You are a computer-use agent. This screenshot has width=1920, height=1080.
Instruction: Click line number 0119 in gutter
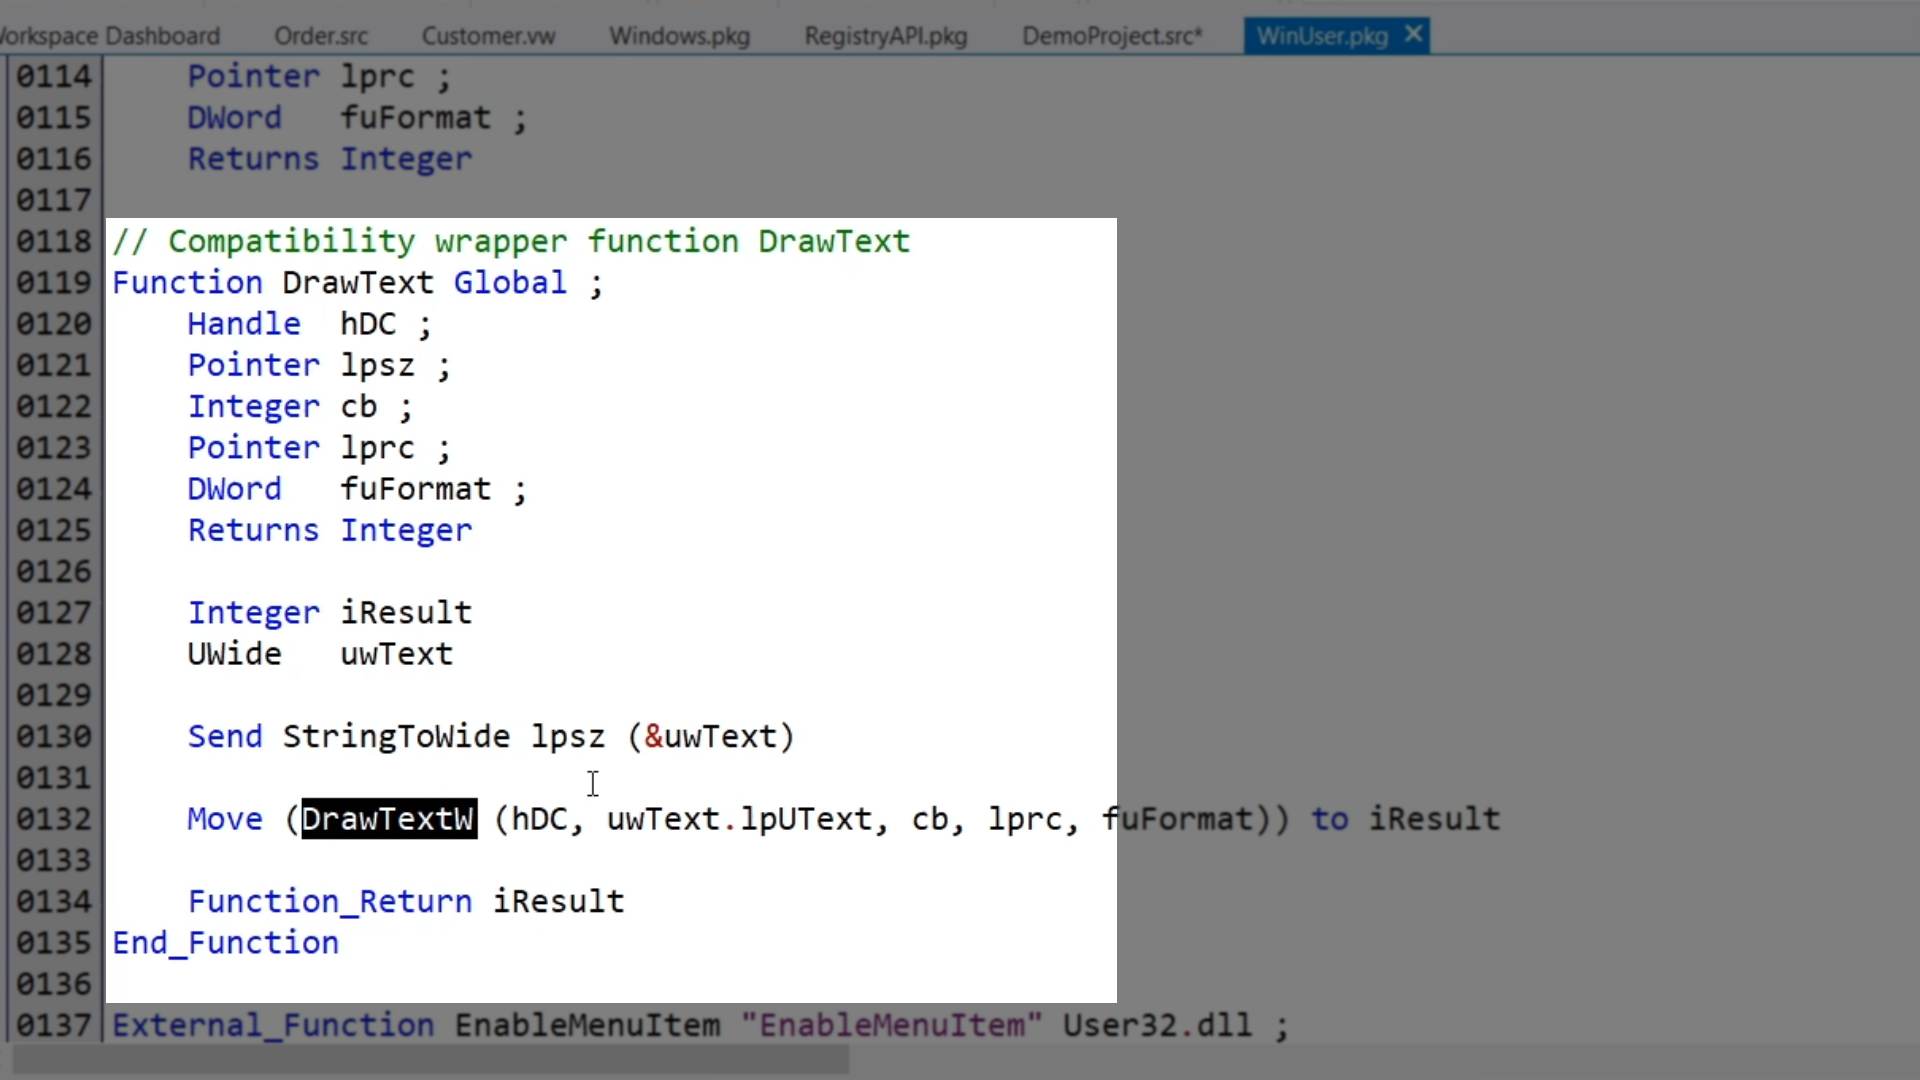[x=54, y=283]
